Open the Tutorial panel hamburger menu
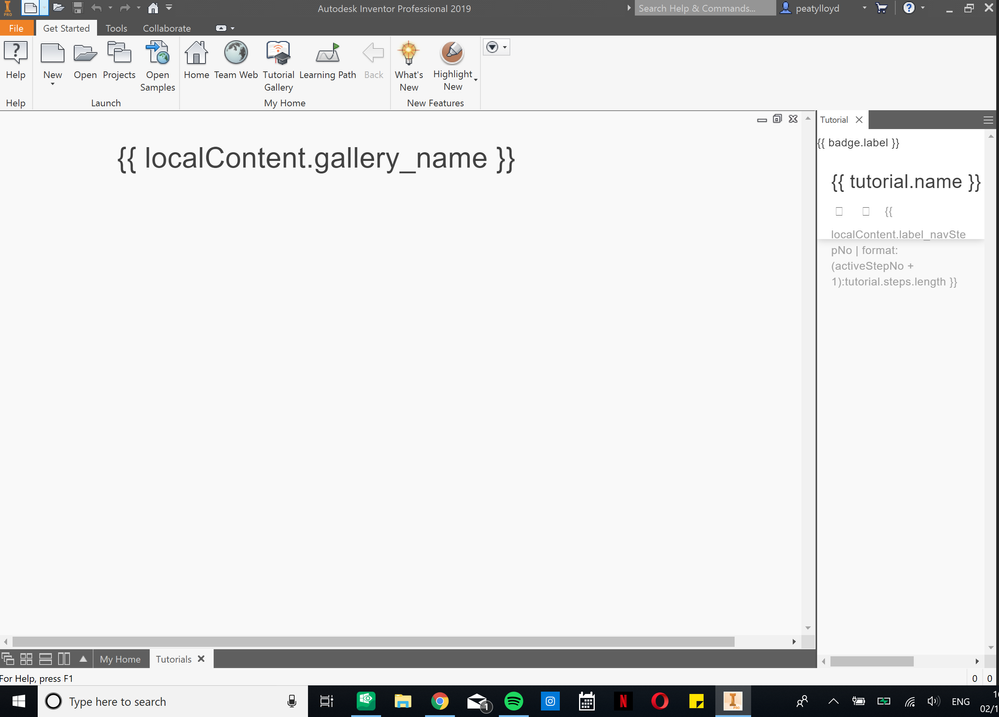This screenshot has width=999, height=717. pyautogui.click(x=988, y=120)
